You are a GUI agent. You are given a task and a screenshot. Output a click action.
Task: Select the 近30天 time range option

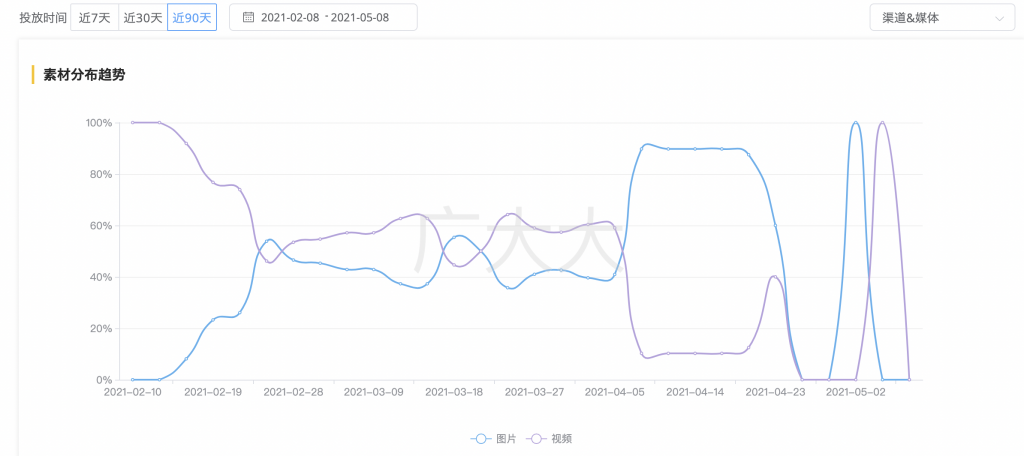tap(143, 18)
